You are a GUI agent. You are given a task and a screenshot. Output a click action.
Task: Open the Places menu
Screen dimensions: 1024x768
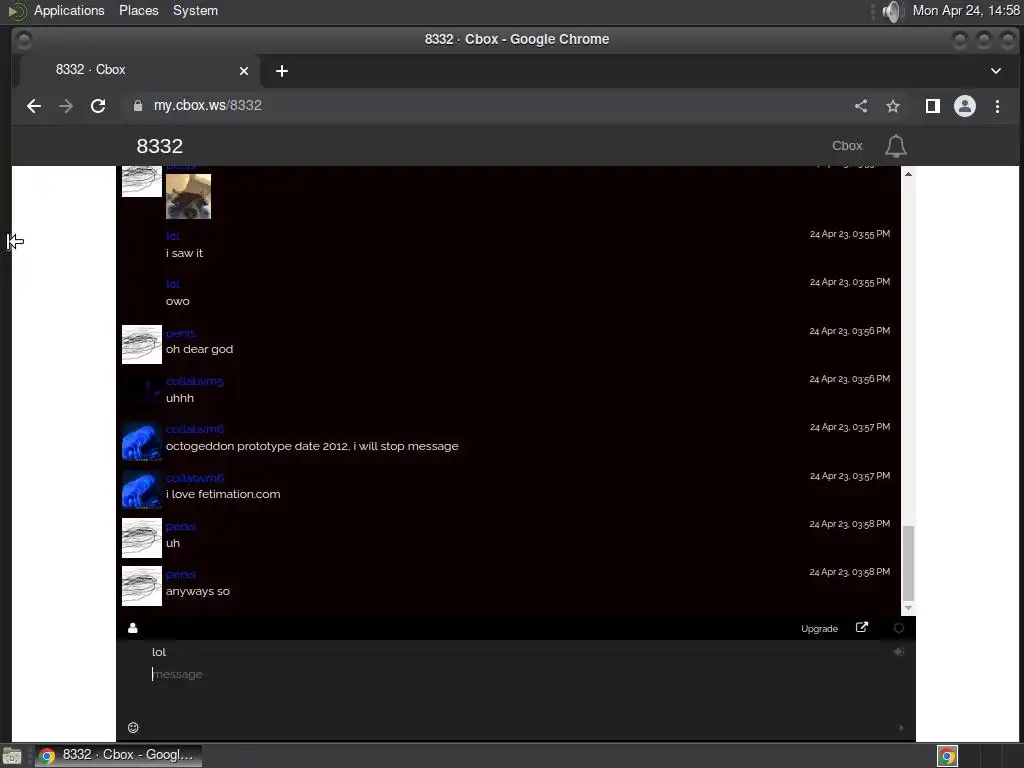(x=138, y=10)
